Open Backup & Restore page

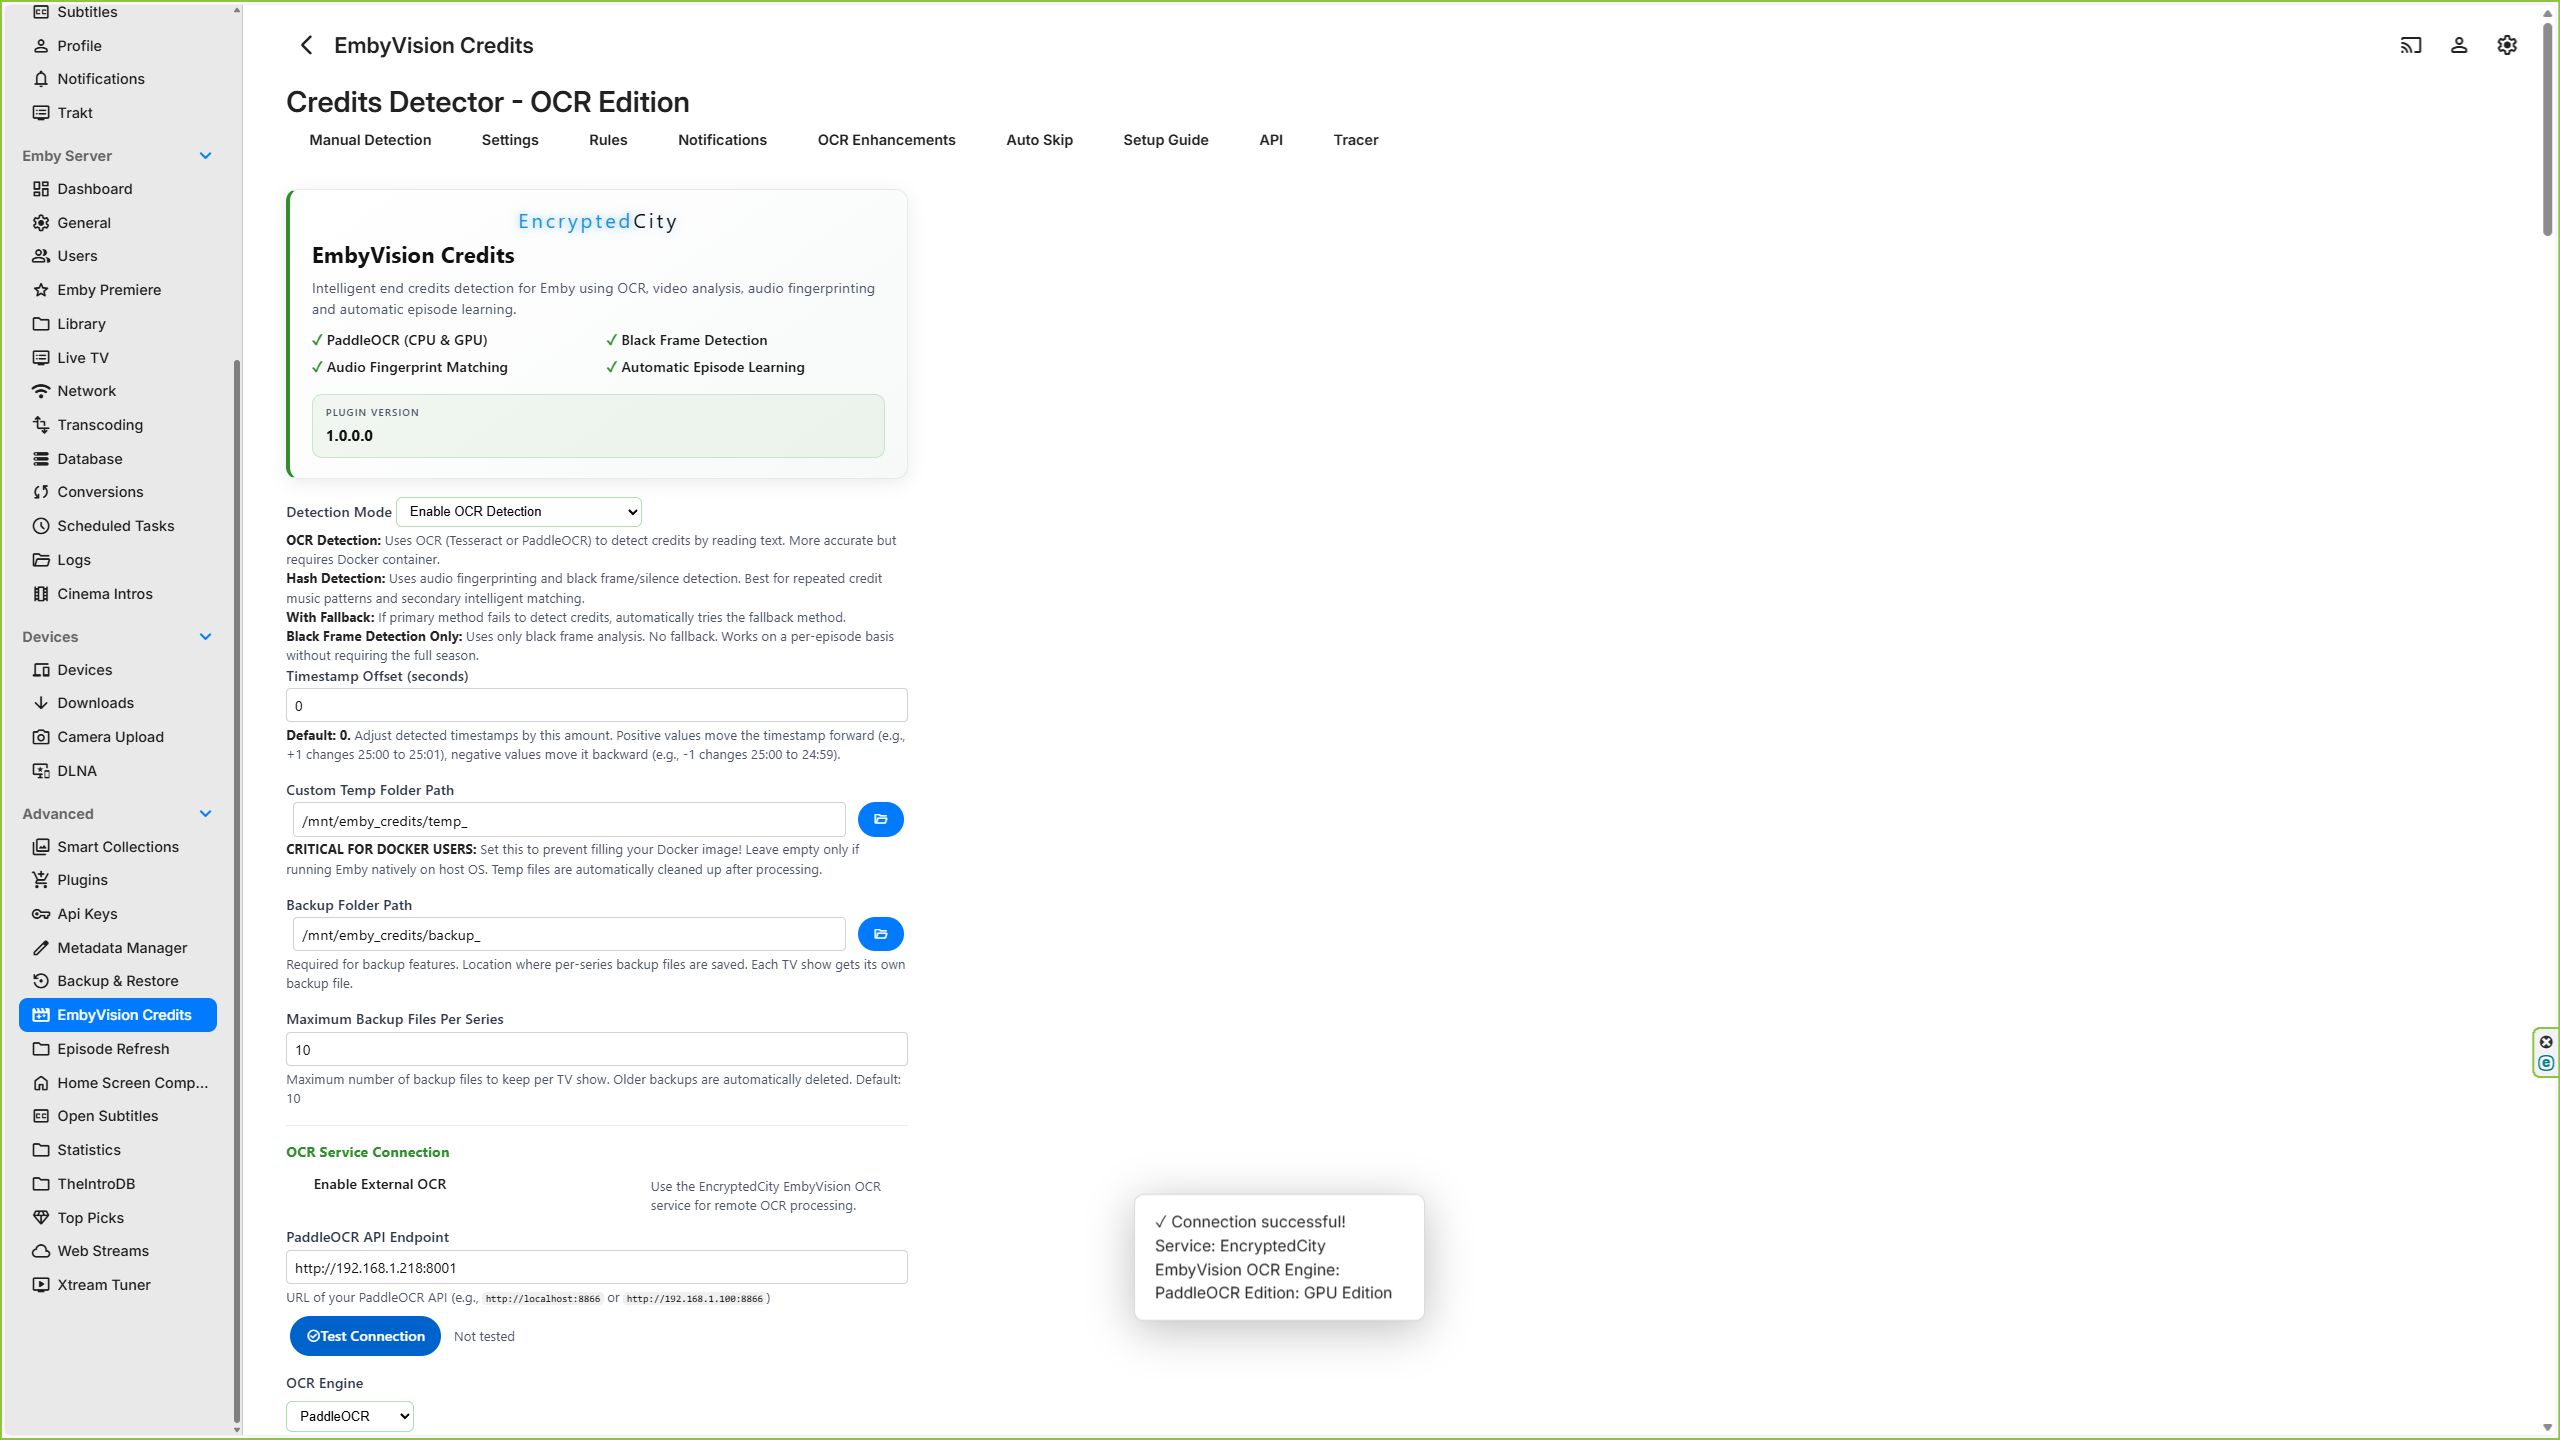point(118,981)
